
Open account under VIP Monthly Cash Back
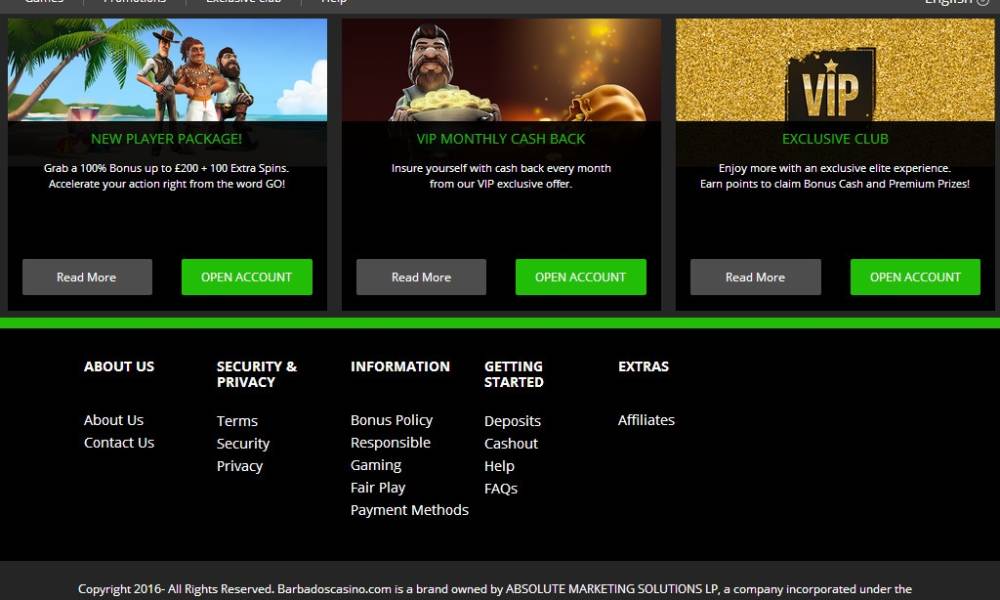coord(580,277)
